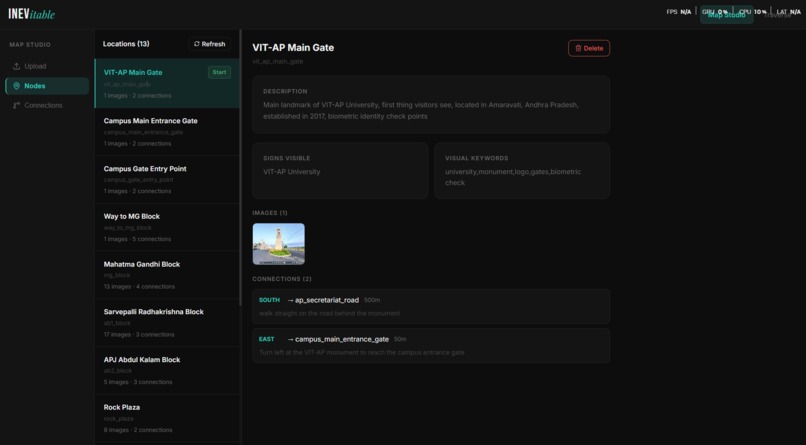Image resolution: width=806 pixels, height=445 pixels.
Task: Click the locations list scrollbar
Action: click(x=240, y=169)
